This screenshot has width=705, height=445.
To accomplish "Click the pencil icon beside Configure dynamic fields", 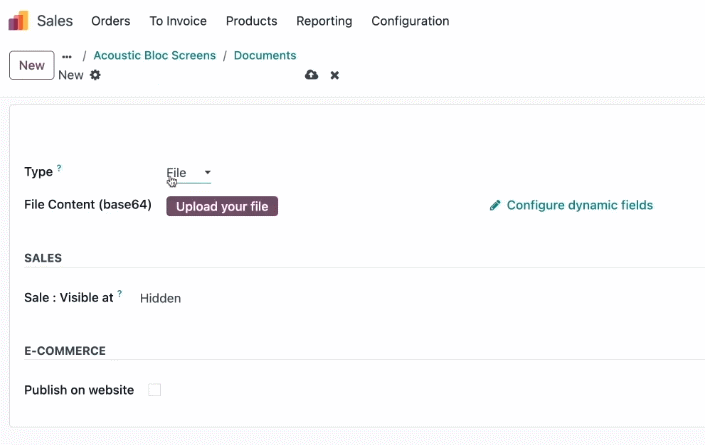I will (x=495, y=205).
